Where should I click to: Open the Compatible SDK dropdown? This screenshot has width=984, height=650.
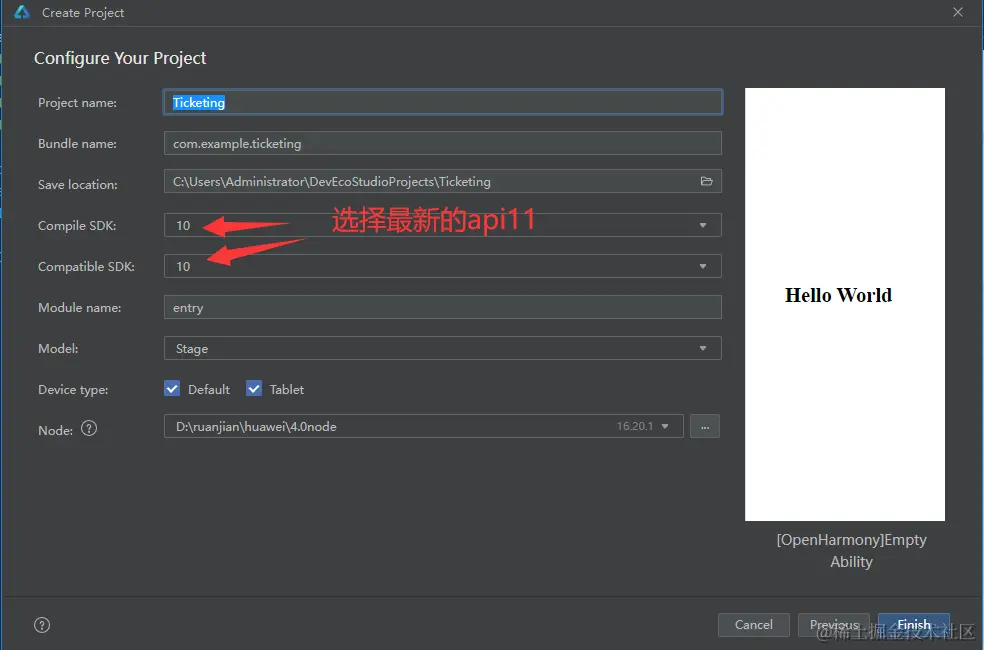click(x=442, y=266)
